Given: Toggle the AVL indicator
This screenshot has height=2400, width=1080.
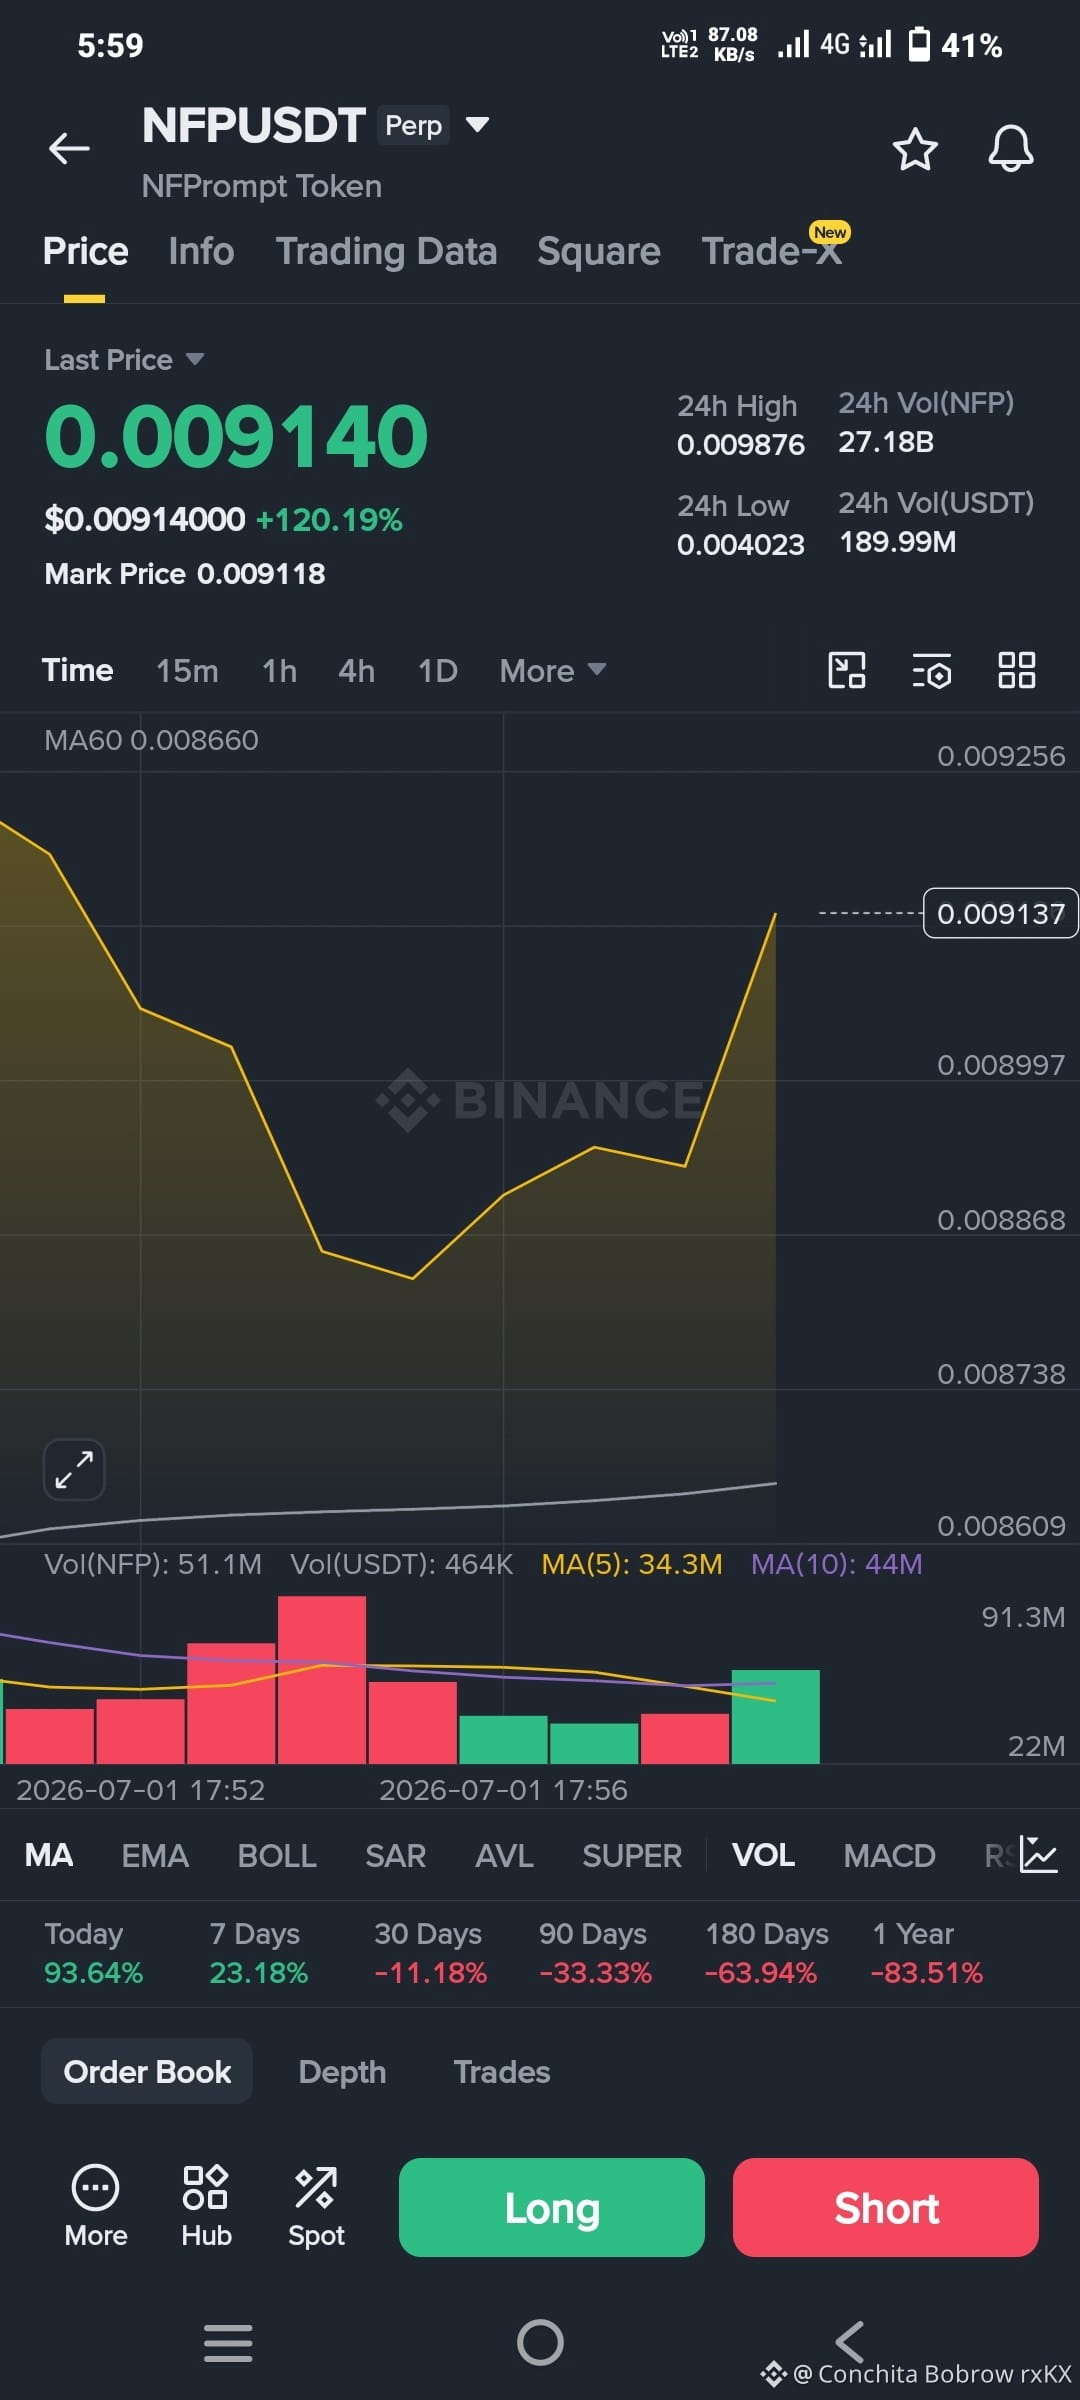Looking at the screenshot, I should coord(504,1855).
